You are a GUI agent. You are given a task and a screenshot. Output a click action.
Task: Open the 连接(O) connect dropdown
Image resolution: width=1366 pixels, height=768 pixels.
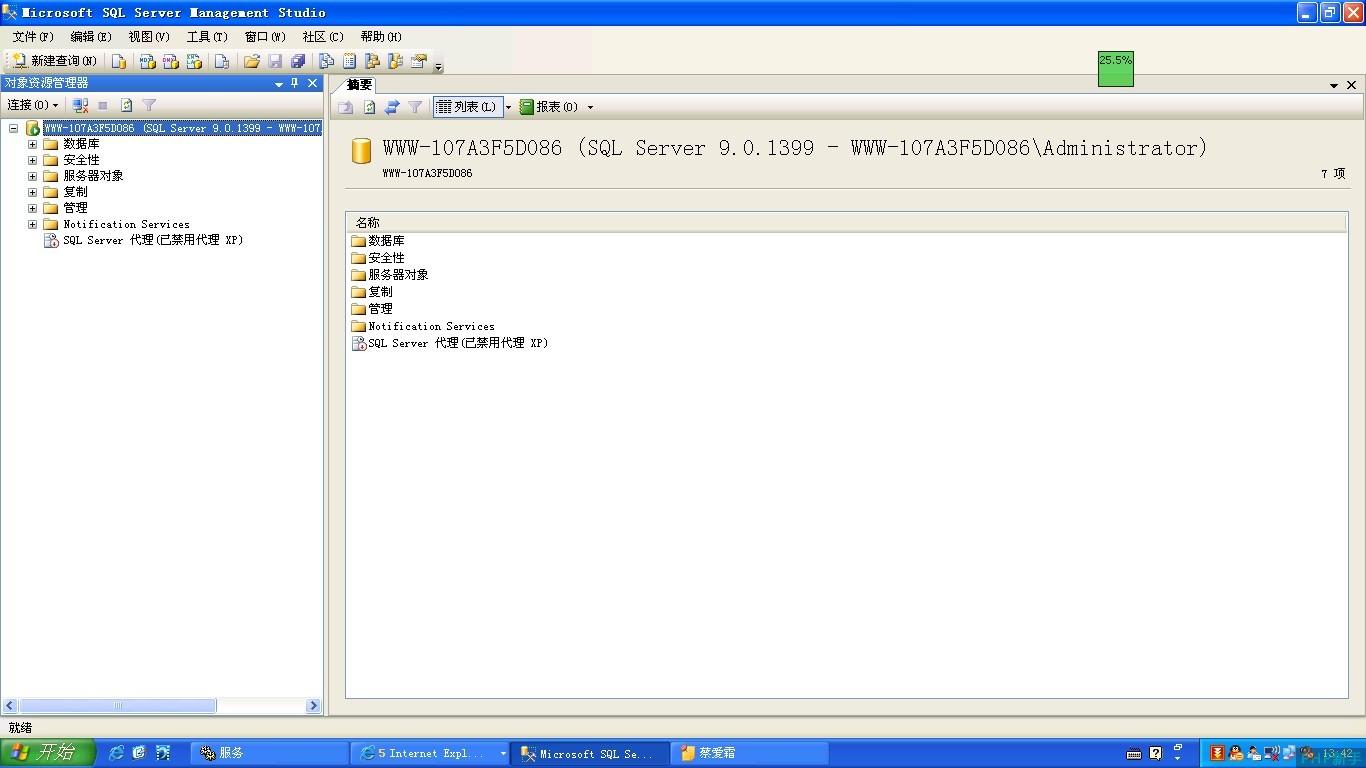(x=33, y=105)
